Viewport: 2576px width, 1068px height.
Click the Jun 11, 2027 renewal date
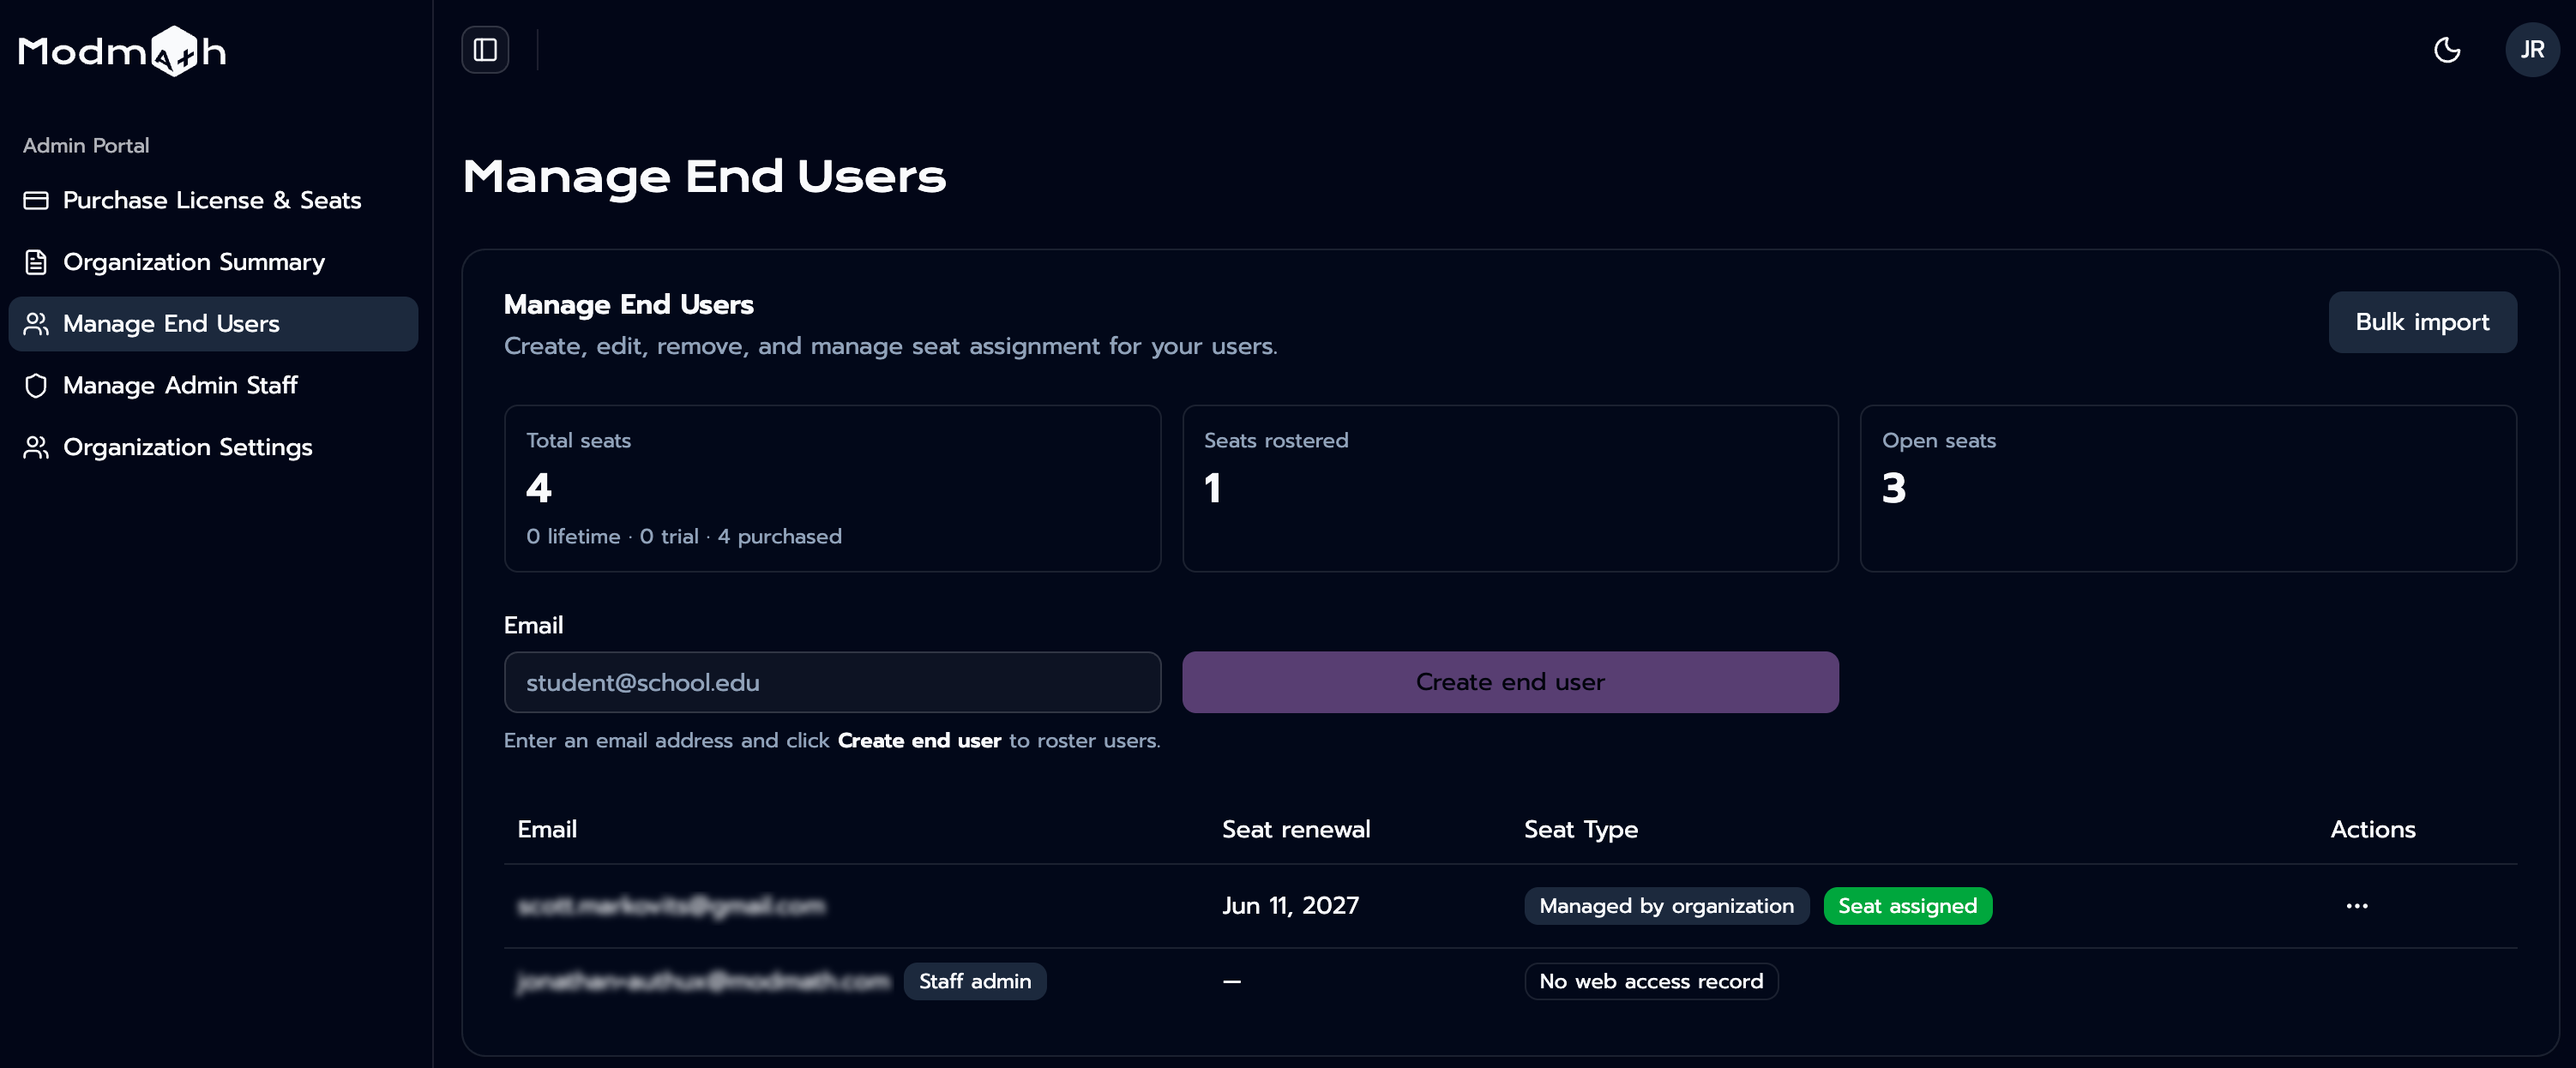click(x=1290, y=906)
